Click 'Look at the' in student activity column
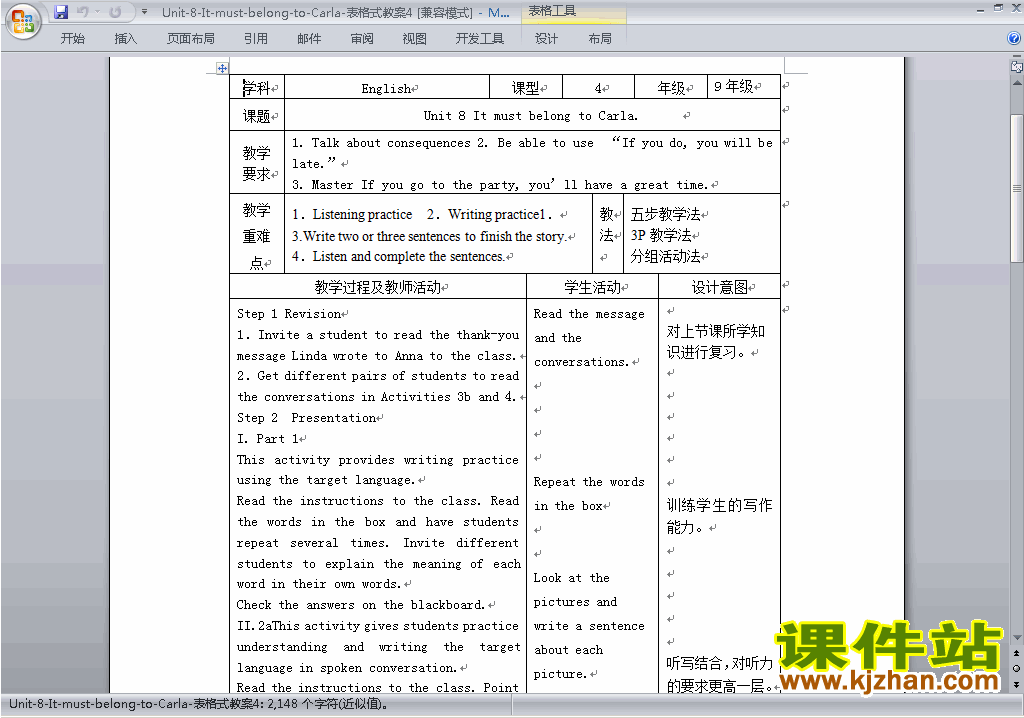1024x718 pixels. coord(571,578)
